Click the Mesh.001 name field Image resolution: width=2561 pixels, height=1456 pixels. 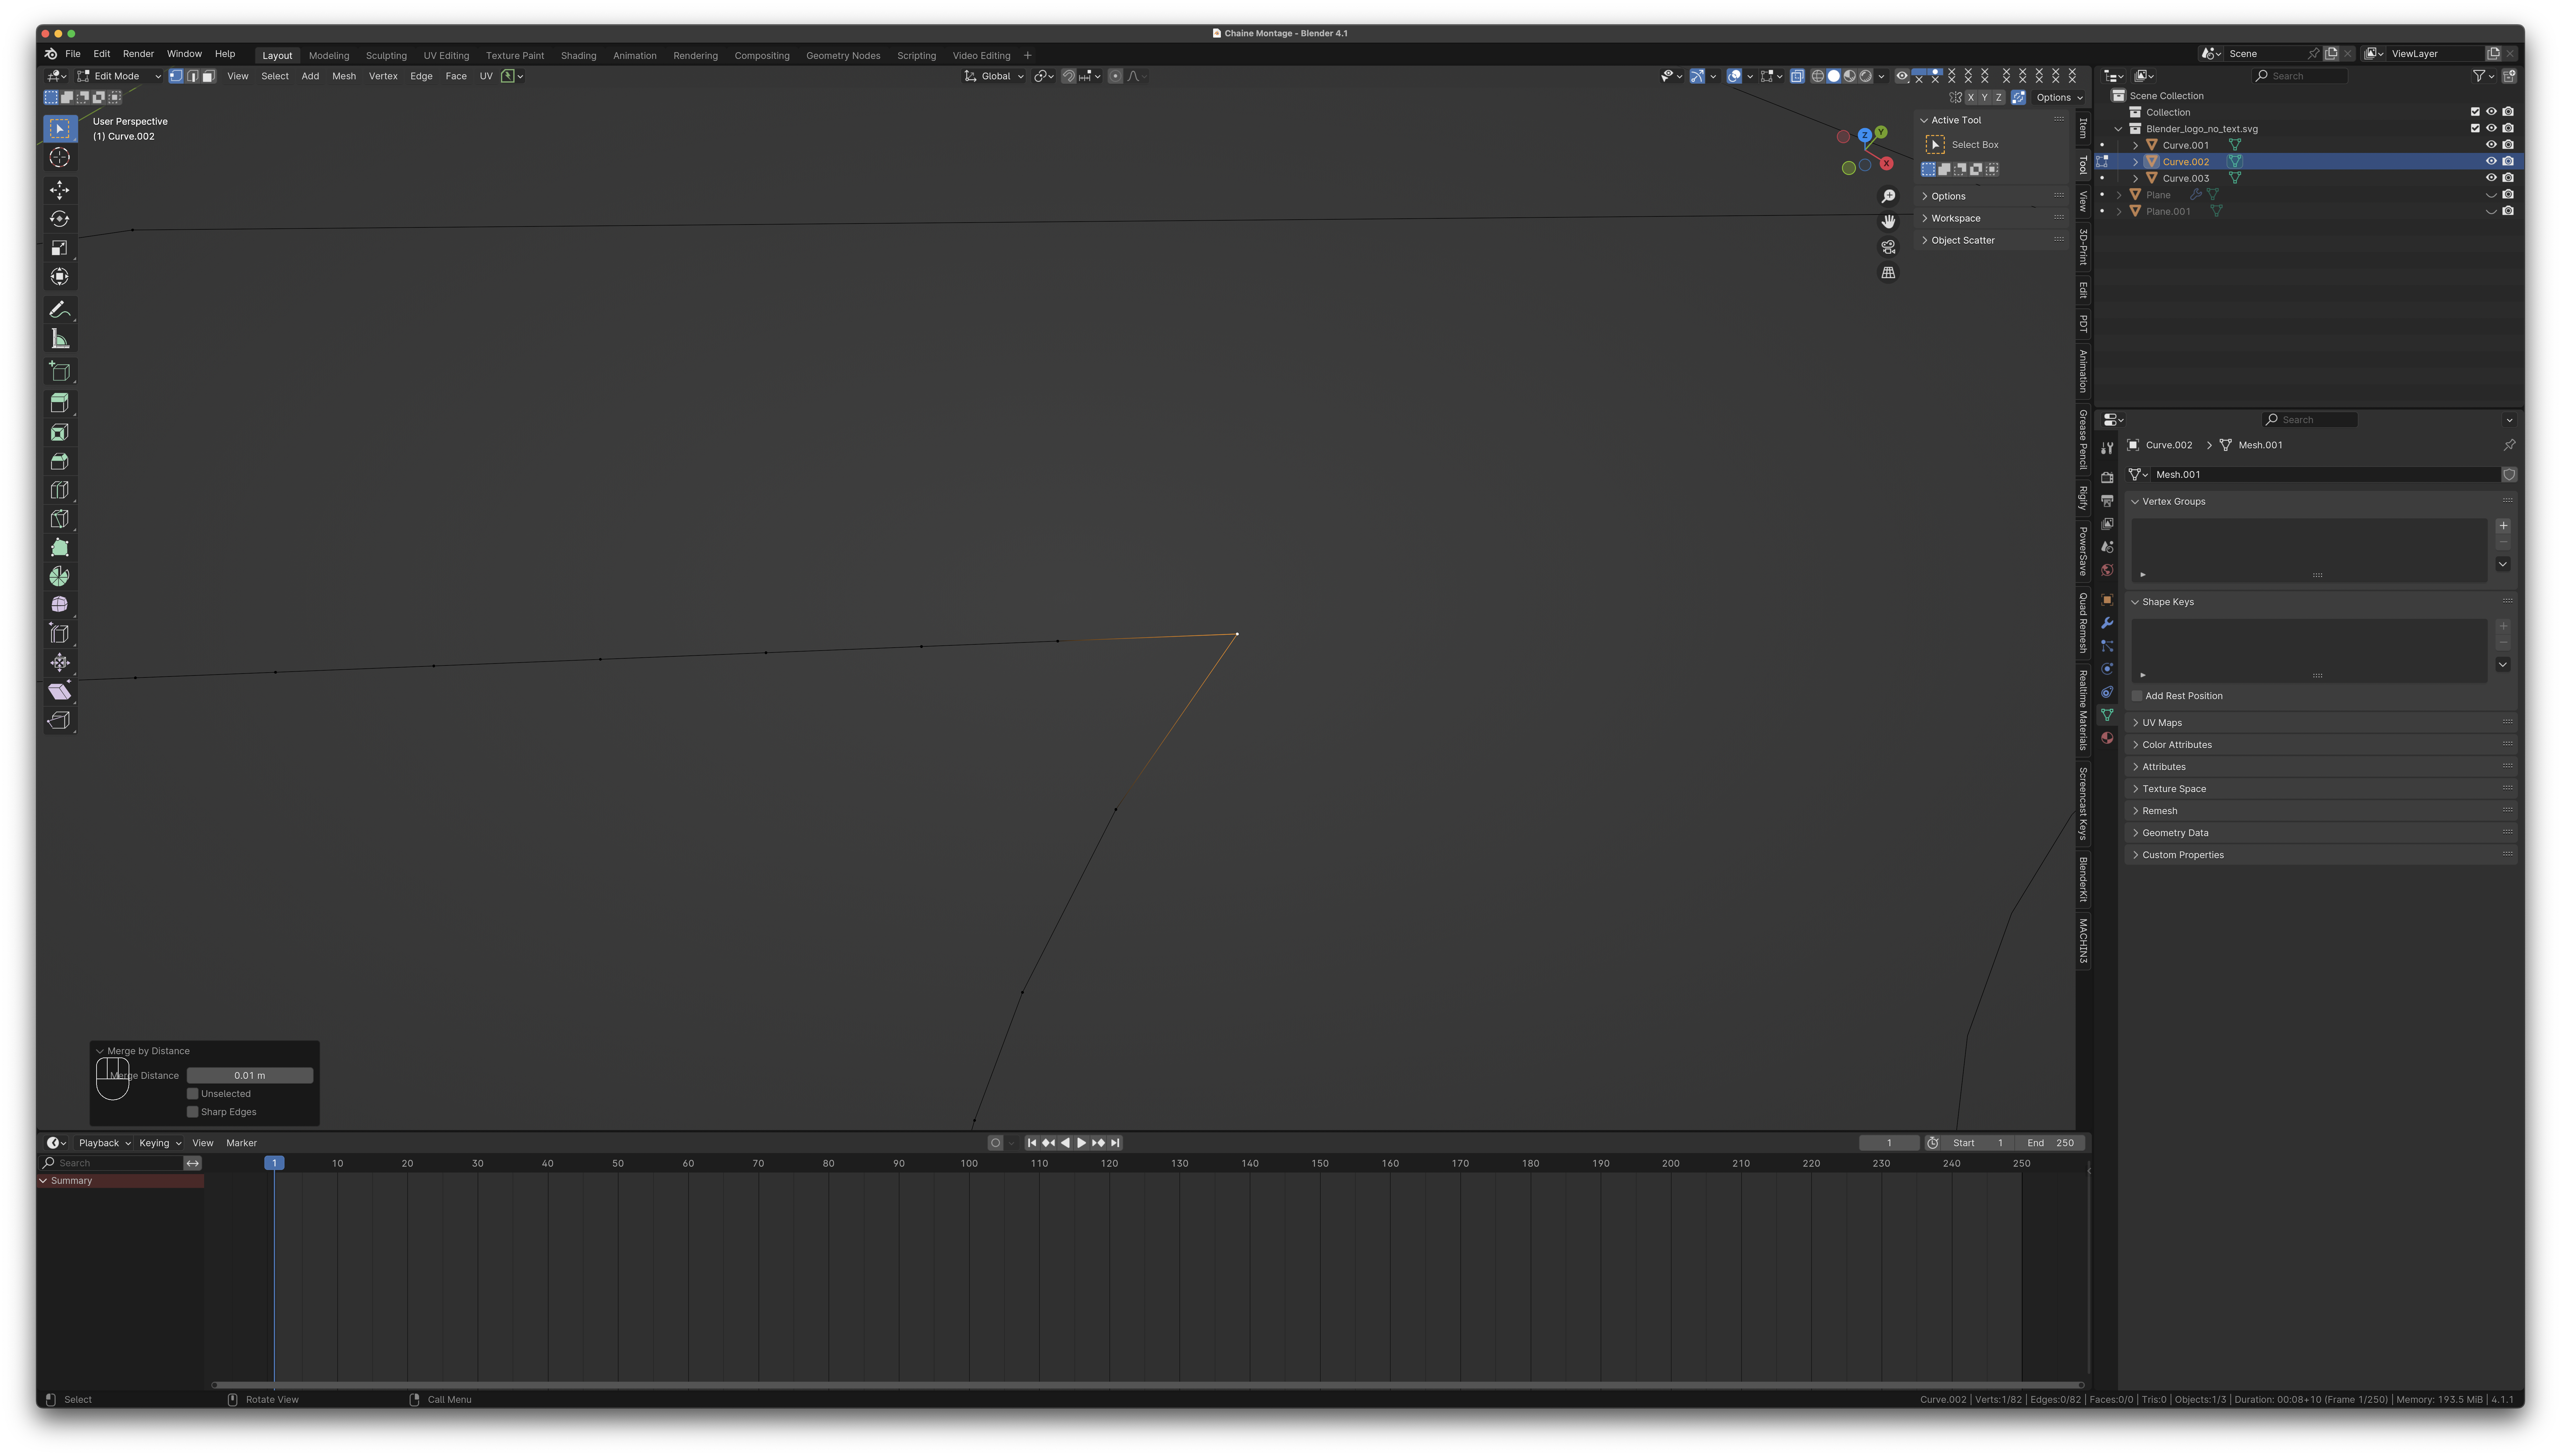[2325, 475]
